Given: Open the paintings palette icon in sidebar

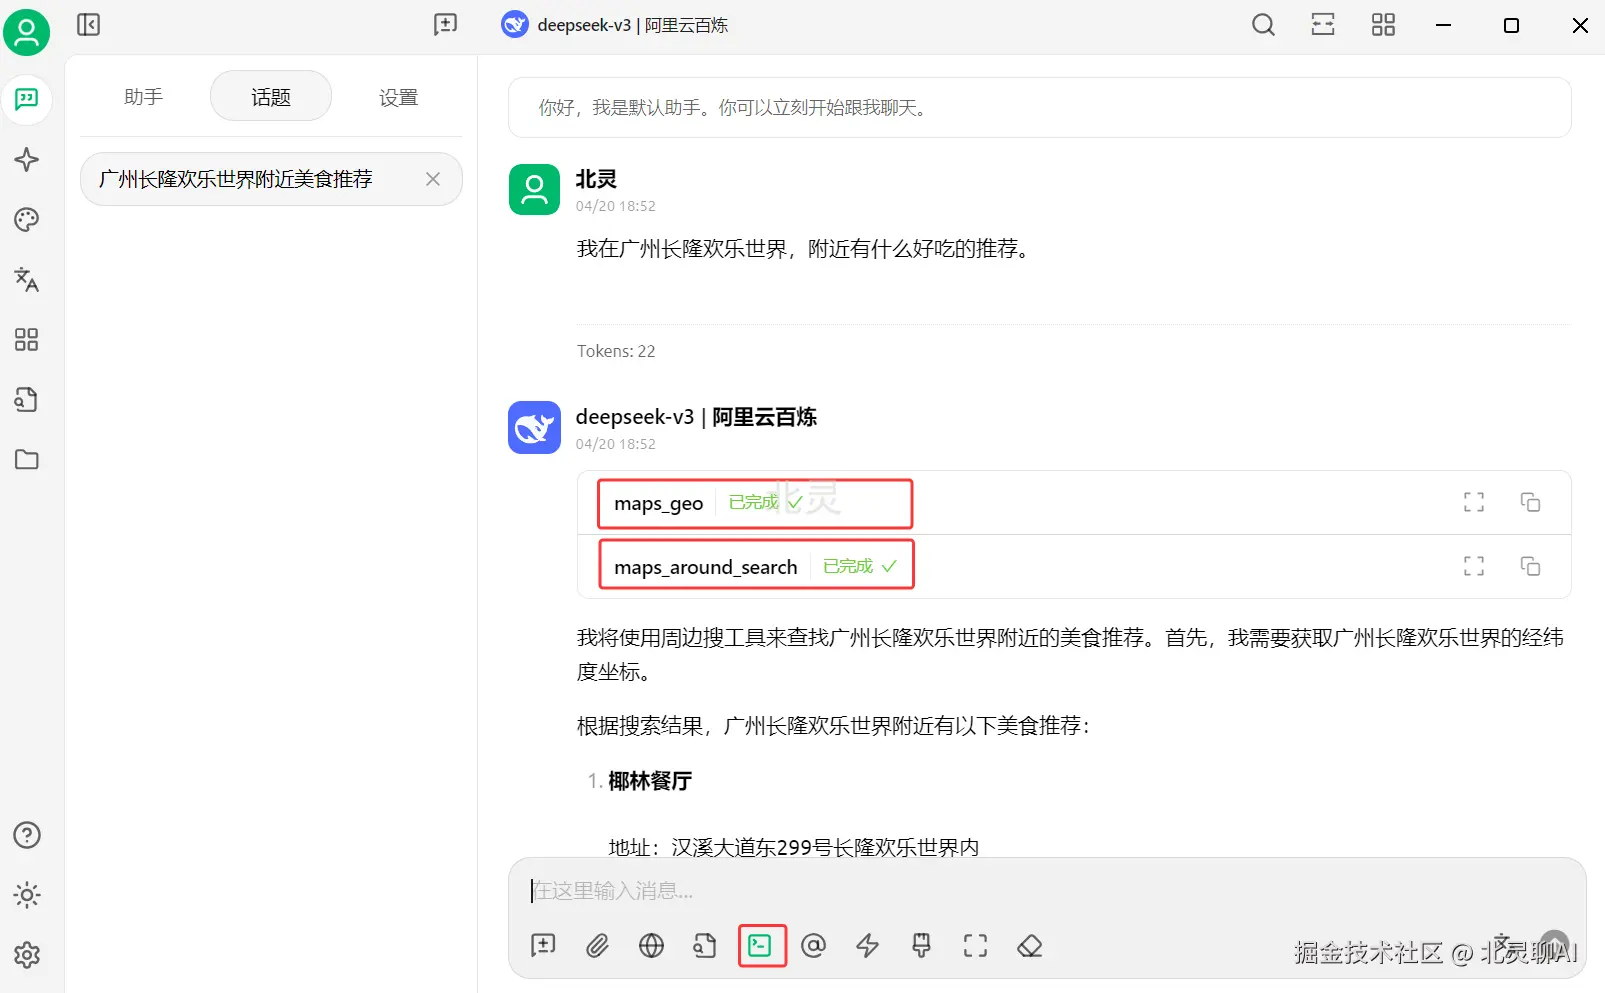Looking at the screenshot, I should coord(27,220).
